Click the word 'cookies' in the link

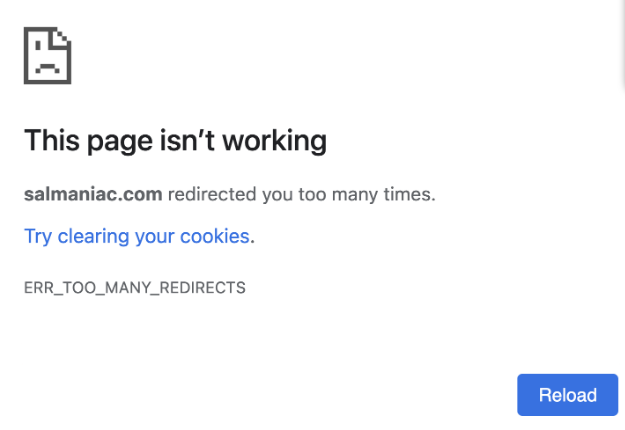click(x=214, y=237)
